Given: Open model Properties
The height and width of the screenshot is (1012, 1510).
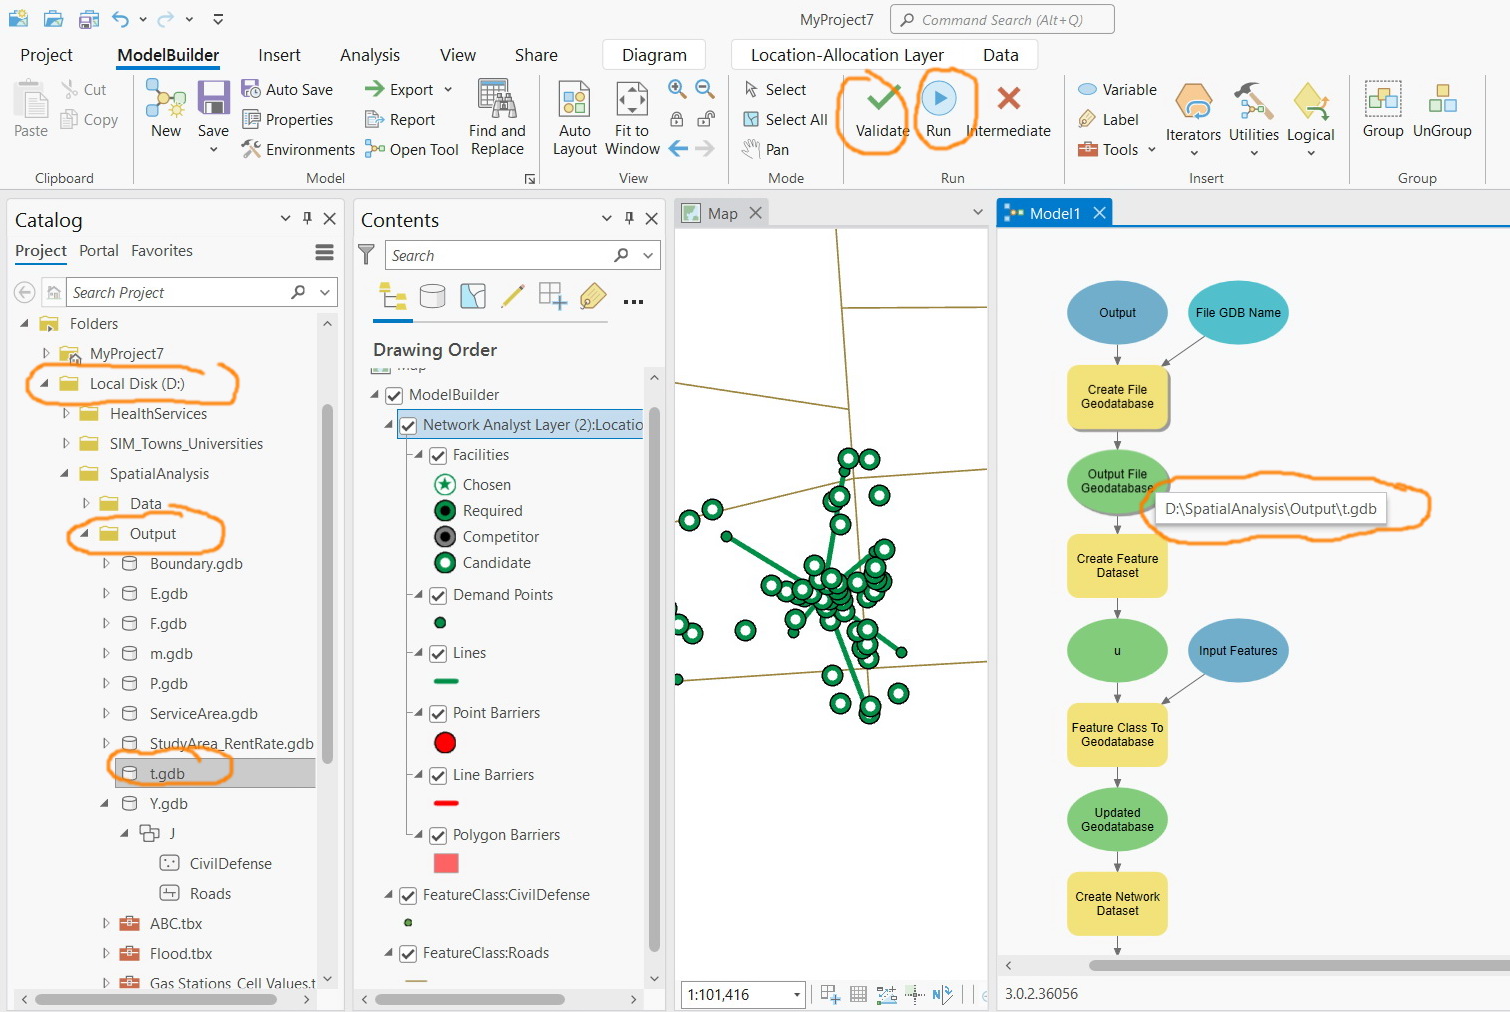Looking at the screenshot, I should 291,119.
